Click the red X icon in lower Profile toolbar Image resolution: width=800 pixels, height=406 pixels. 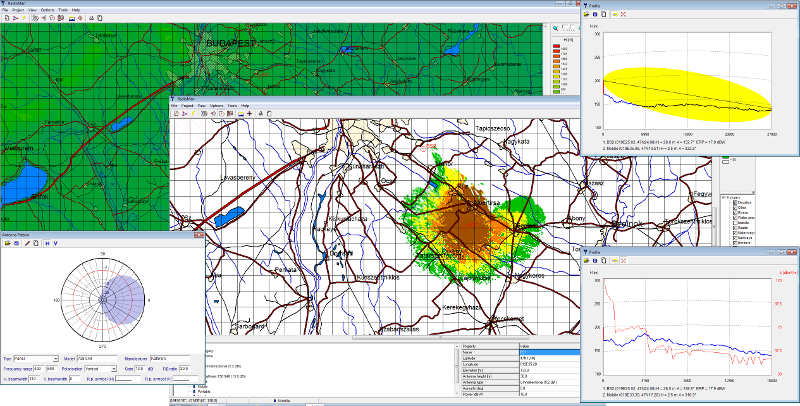click(624, 261)
